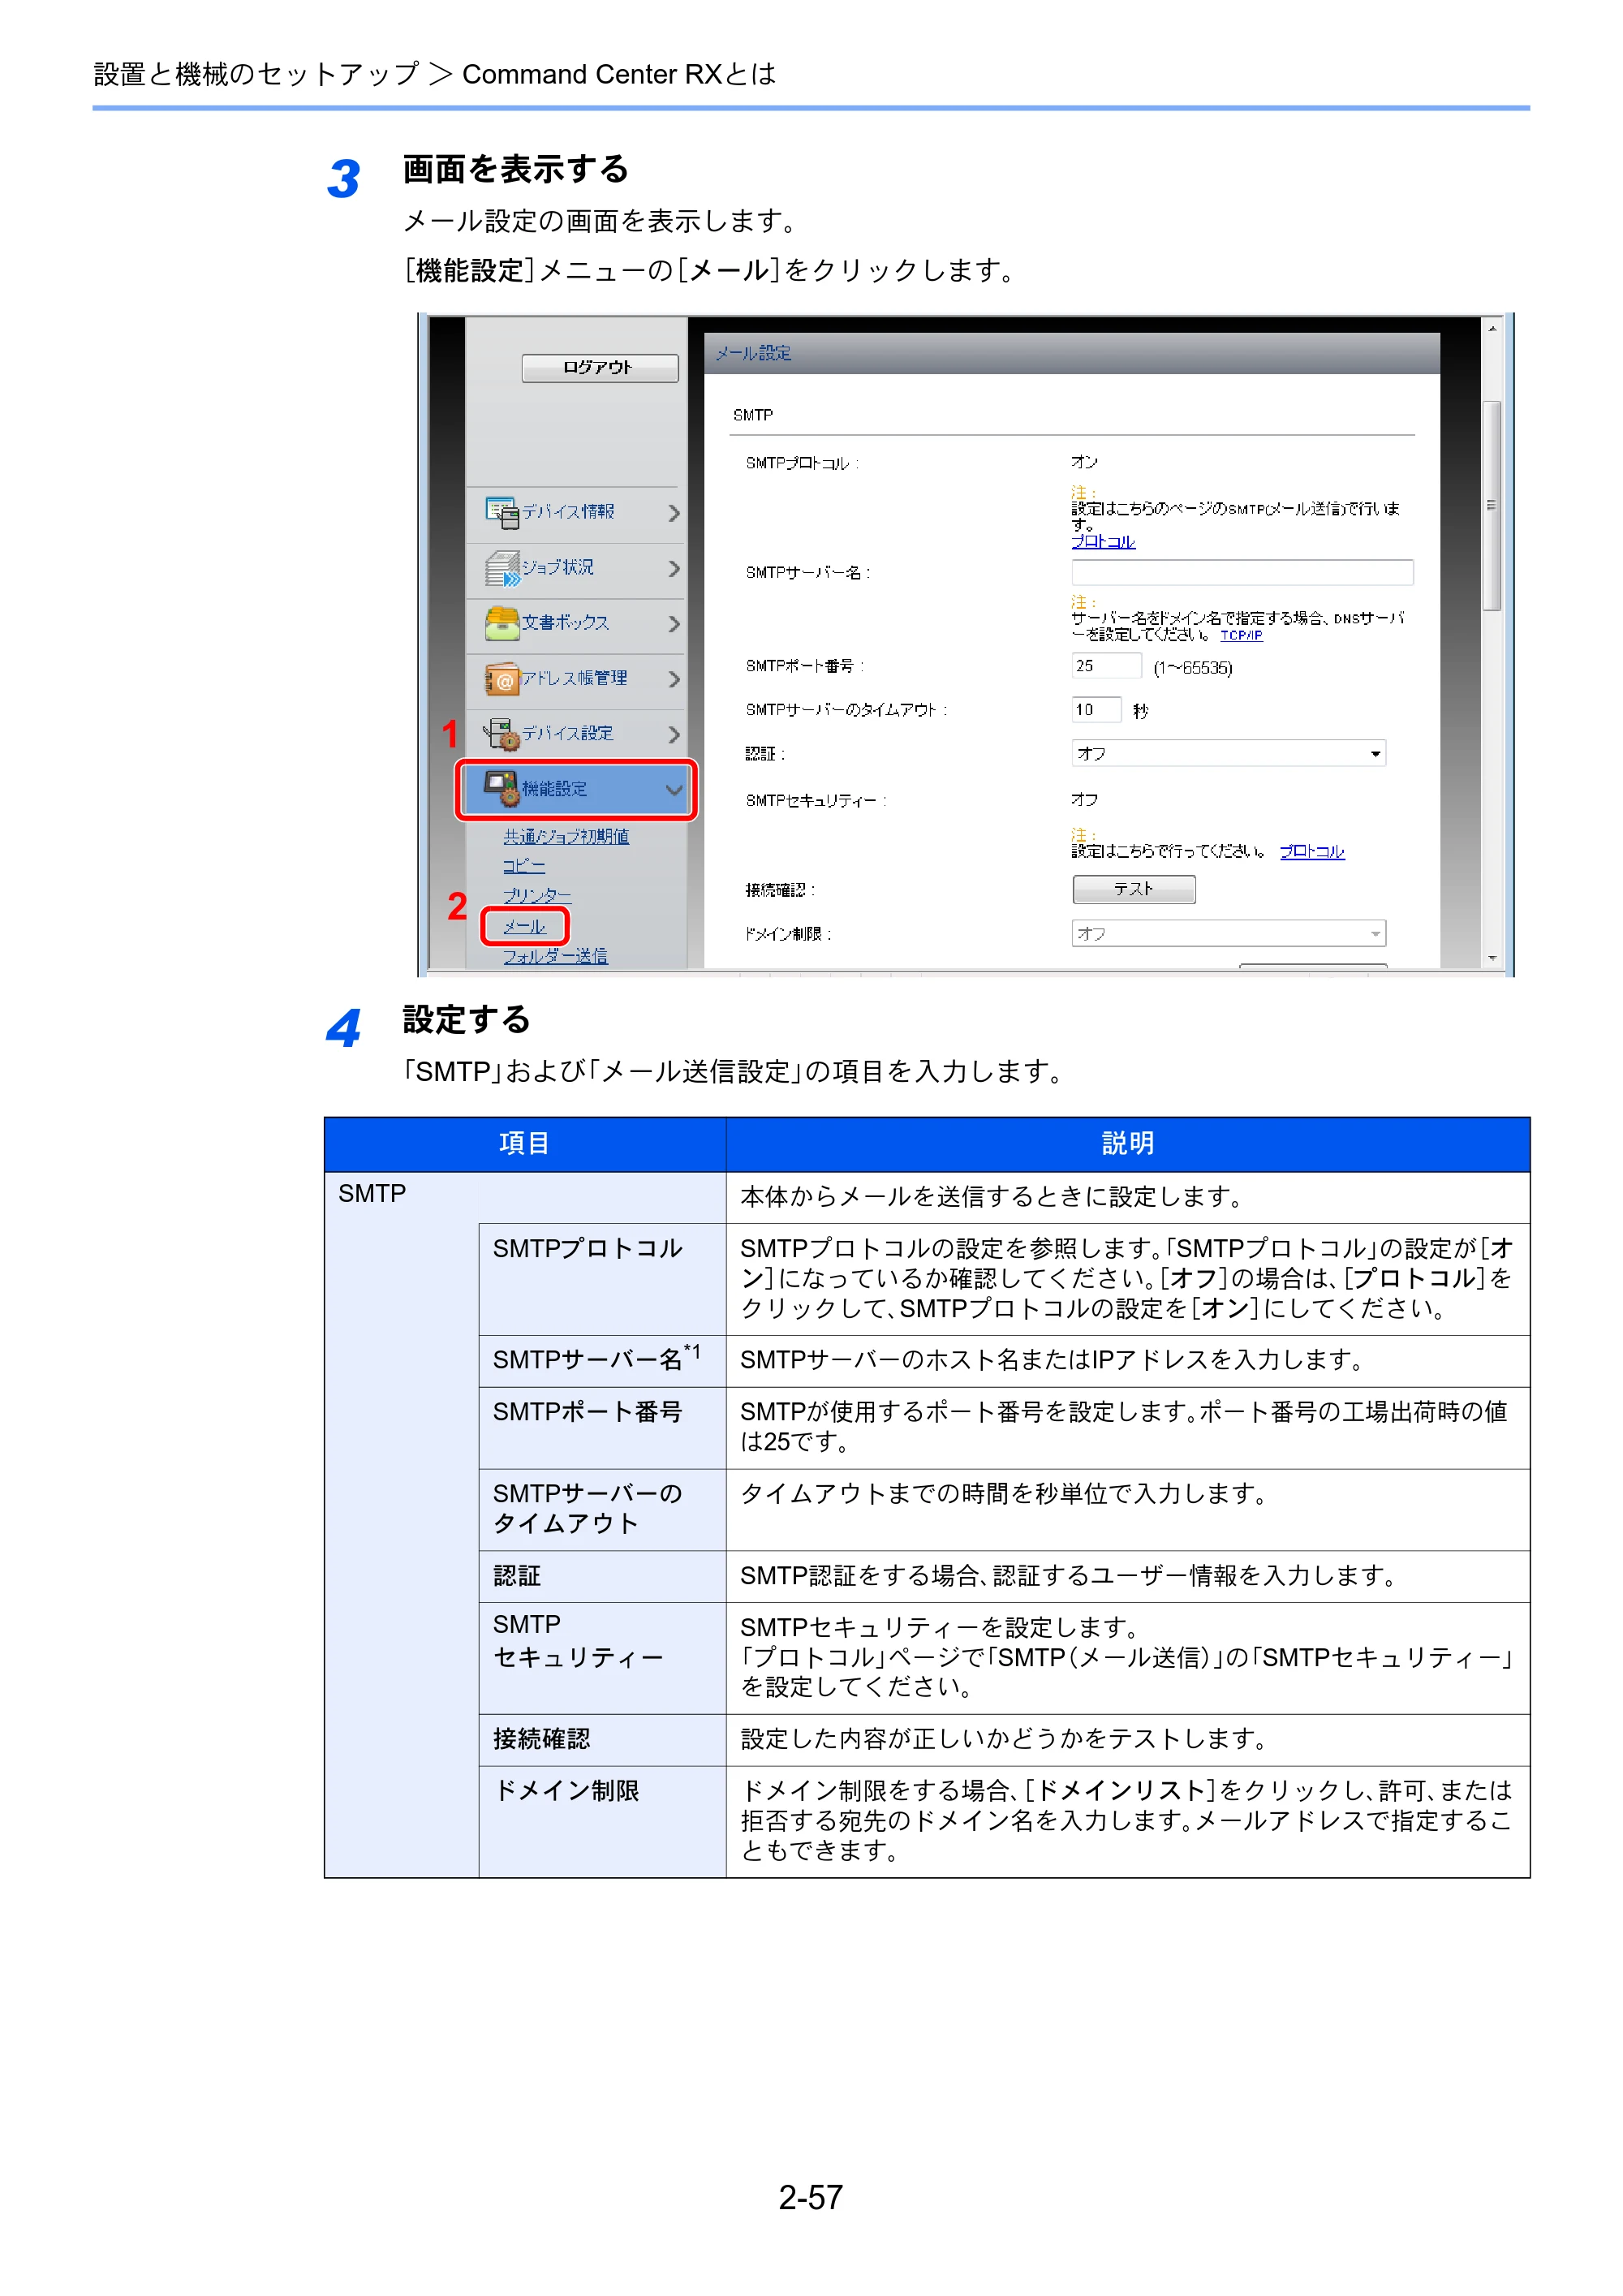Open the ドメイン制限 domain restriction dropdown

click(1228, 933)
